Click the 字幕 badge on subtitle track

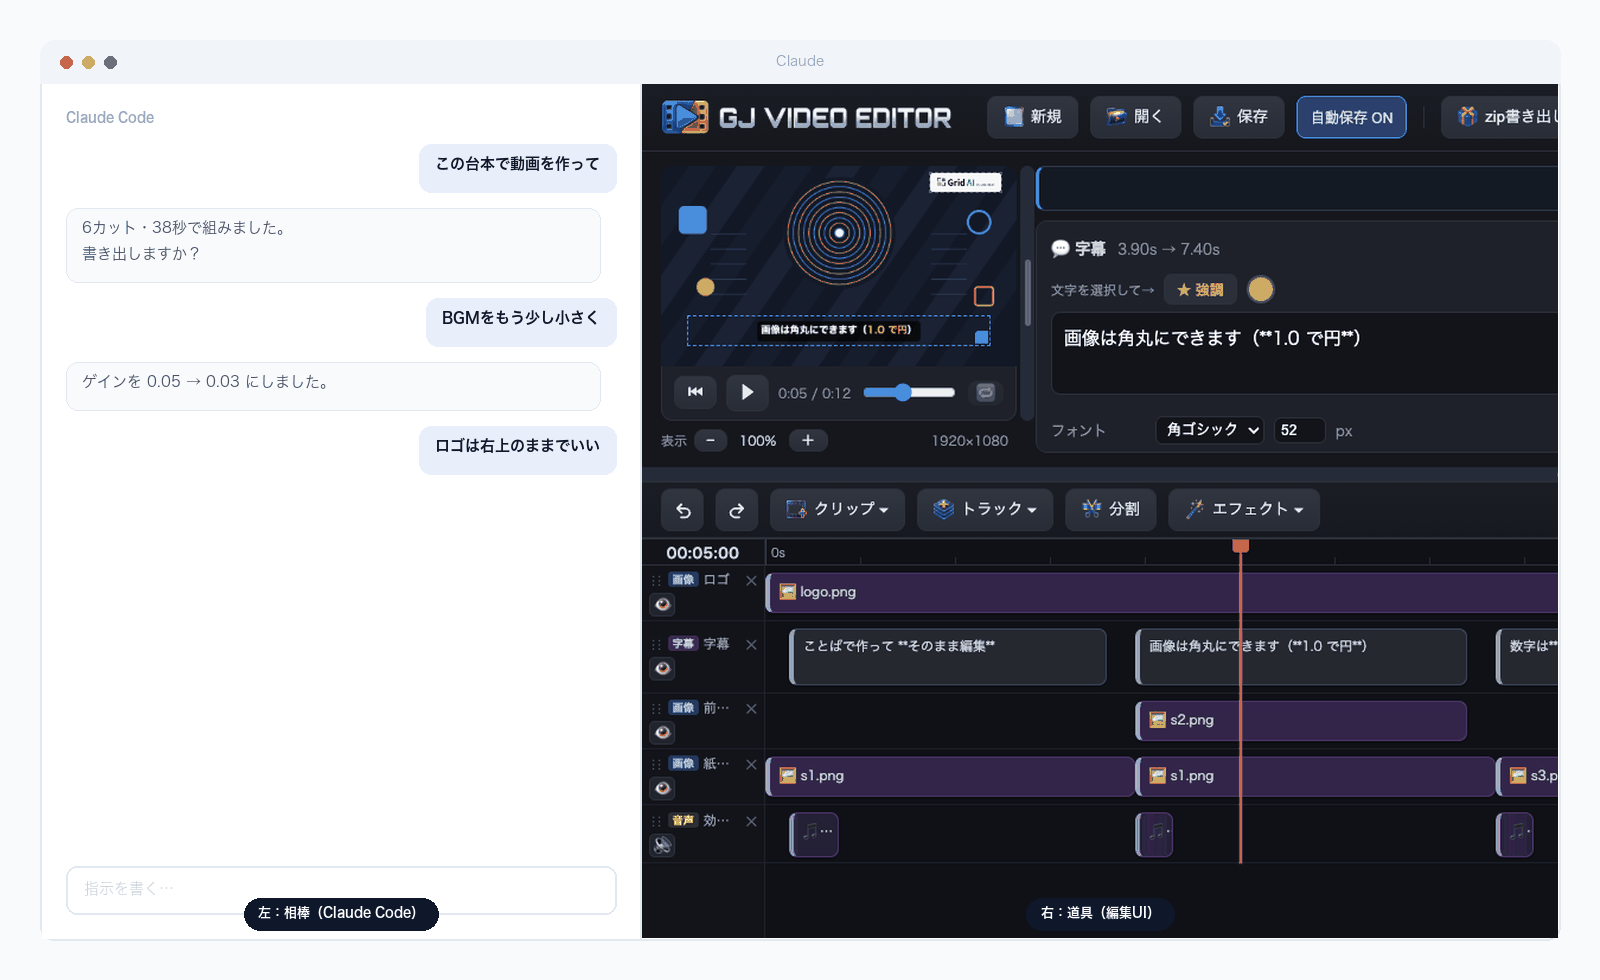(683, 644)
